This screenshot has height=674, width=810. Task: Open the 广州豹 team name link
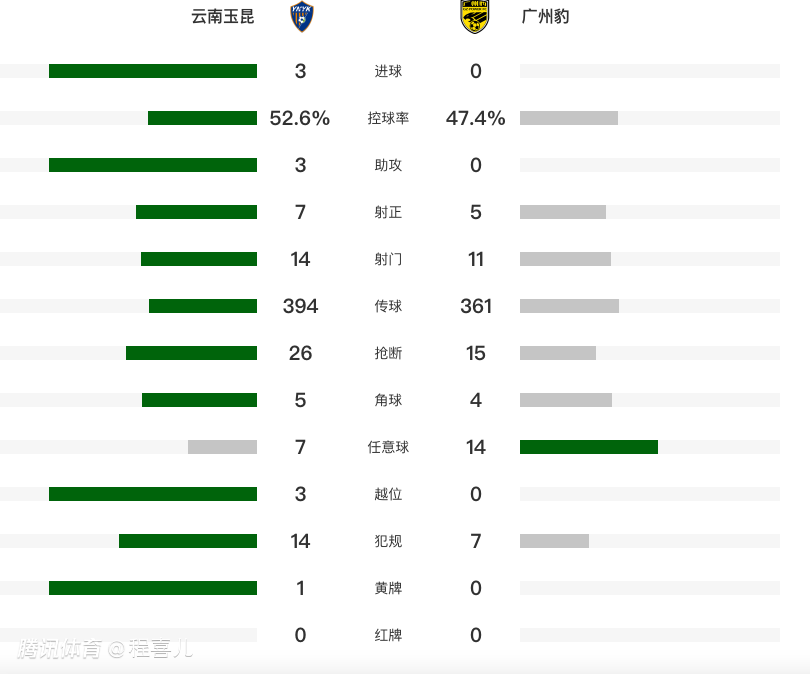pyautogui.click(x=546, y=17)
